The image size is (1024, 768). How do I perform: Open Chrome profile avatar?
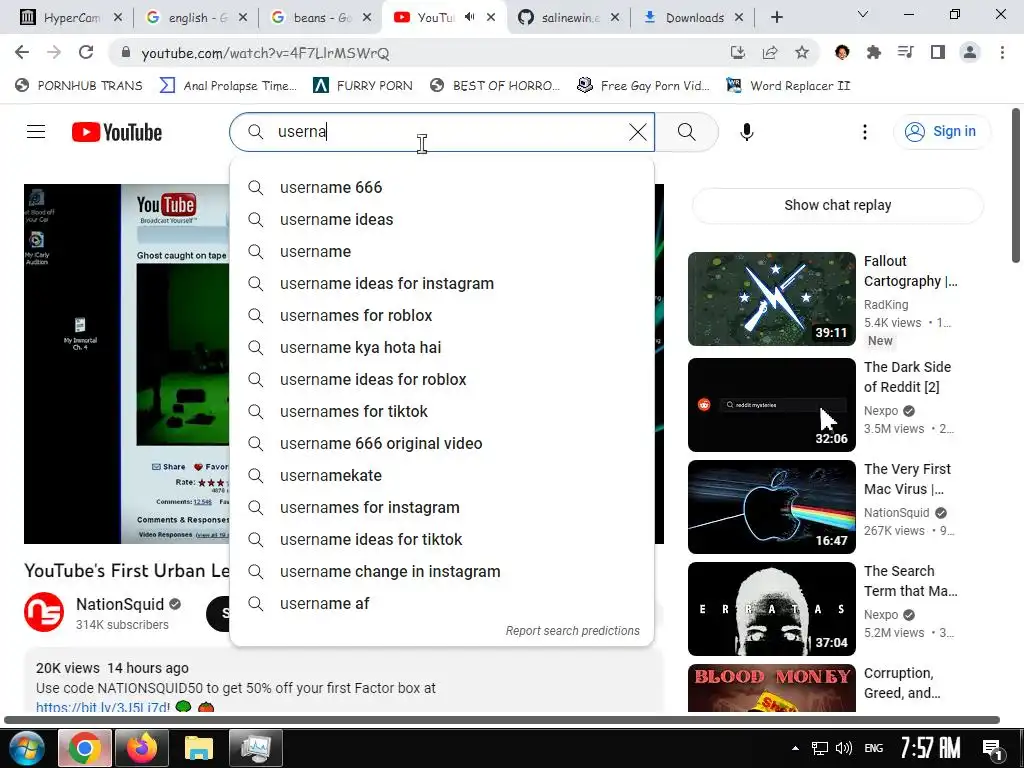pyautogui.click(x=970, y=52)
